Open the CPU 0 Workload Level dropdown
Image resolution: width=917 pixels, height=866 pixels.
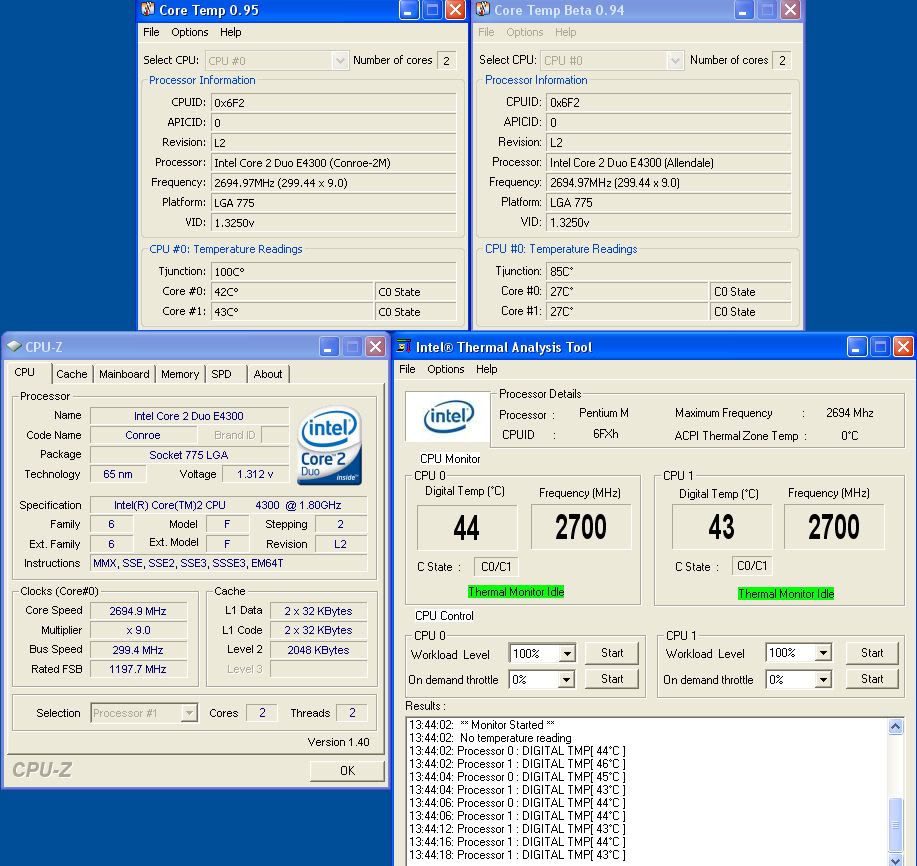tap(567, 654)
